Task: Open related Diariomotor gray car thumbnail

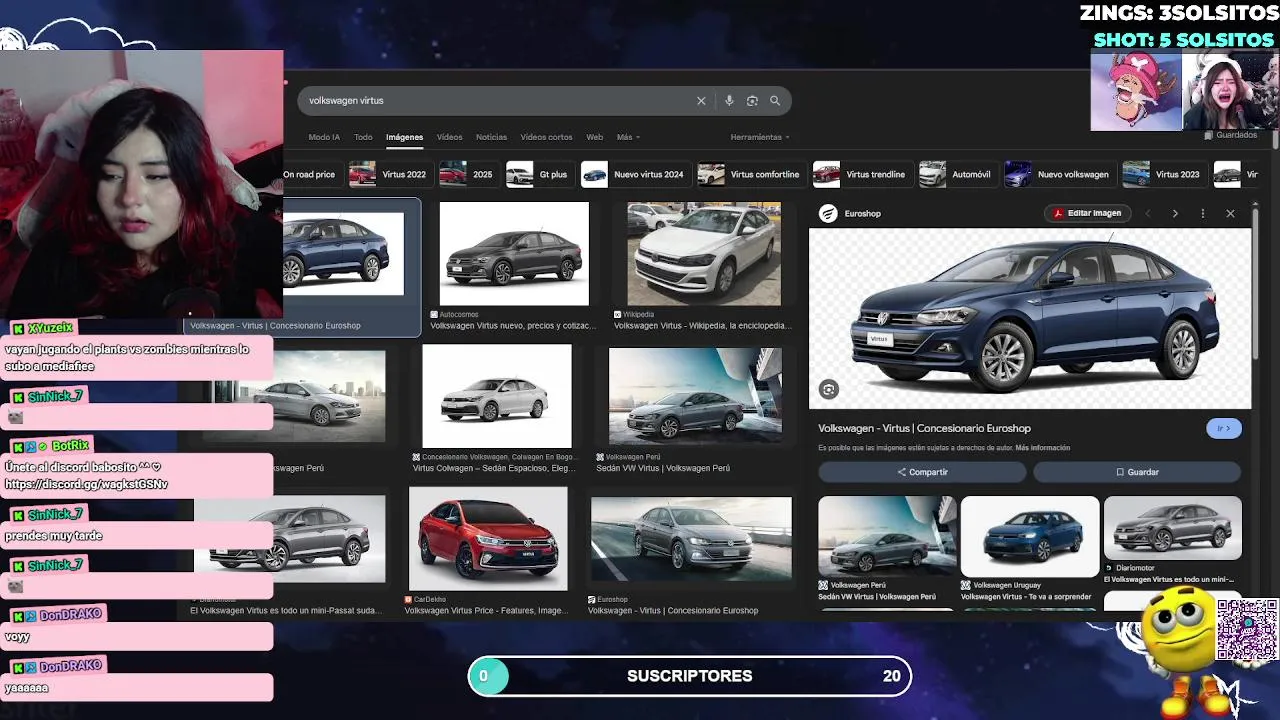Action: click(1173, 530)
